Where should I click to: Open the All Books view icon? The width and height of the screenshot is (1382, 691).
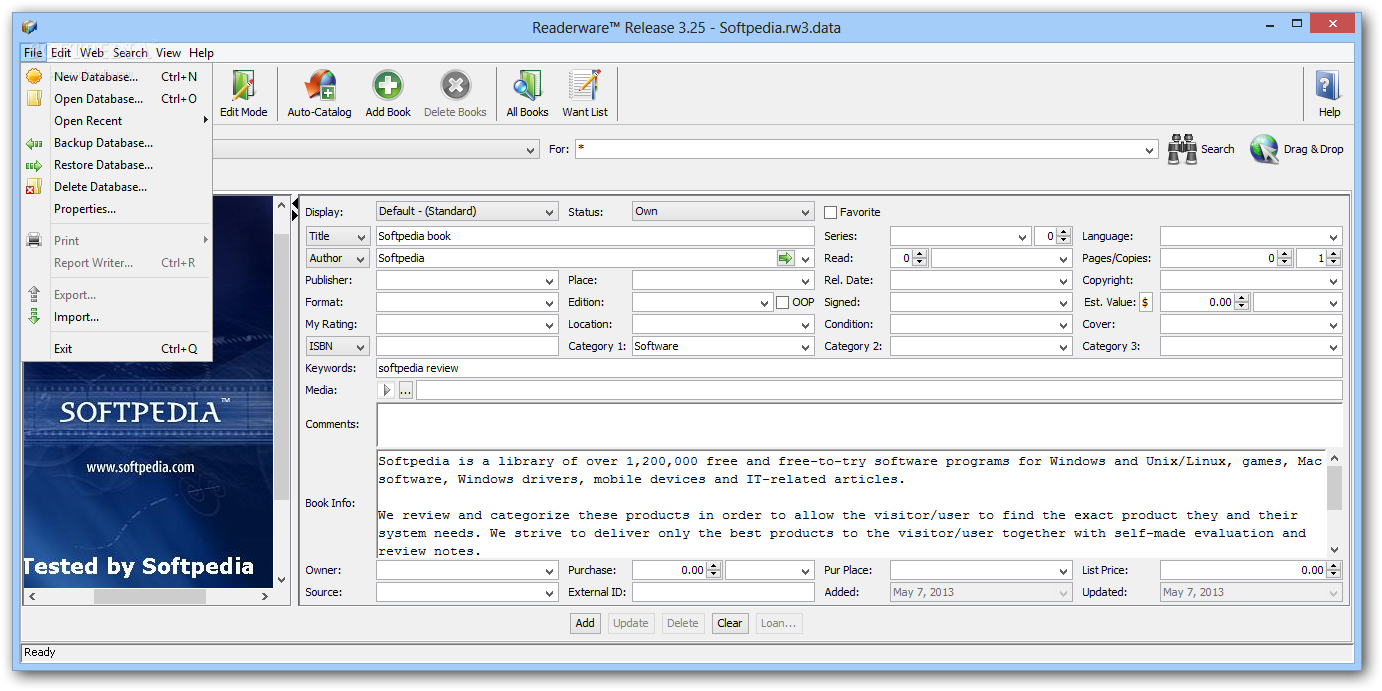[527, 86]
